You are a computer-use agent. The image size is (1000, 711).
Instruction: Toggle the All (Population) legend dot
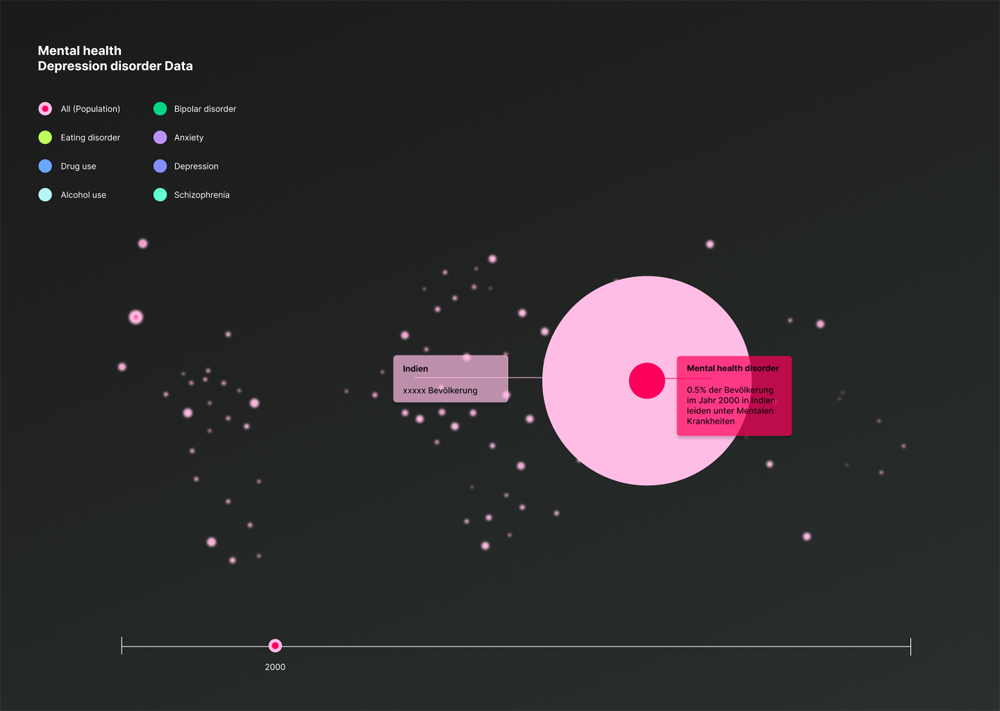click(x=45, y=109)
